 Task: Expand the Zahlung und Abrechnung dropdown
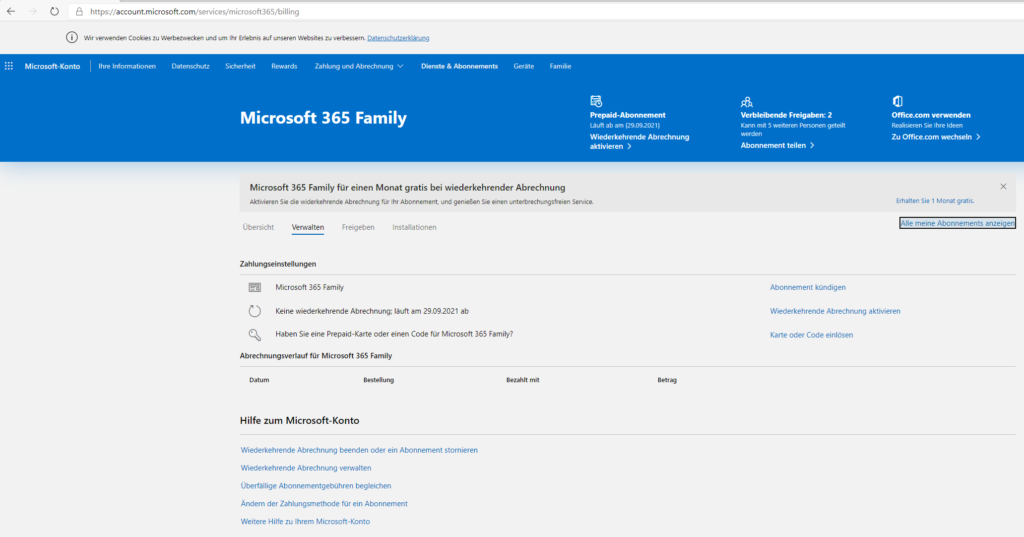(359, 66)
